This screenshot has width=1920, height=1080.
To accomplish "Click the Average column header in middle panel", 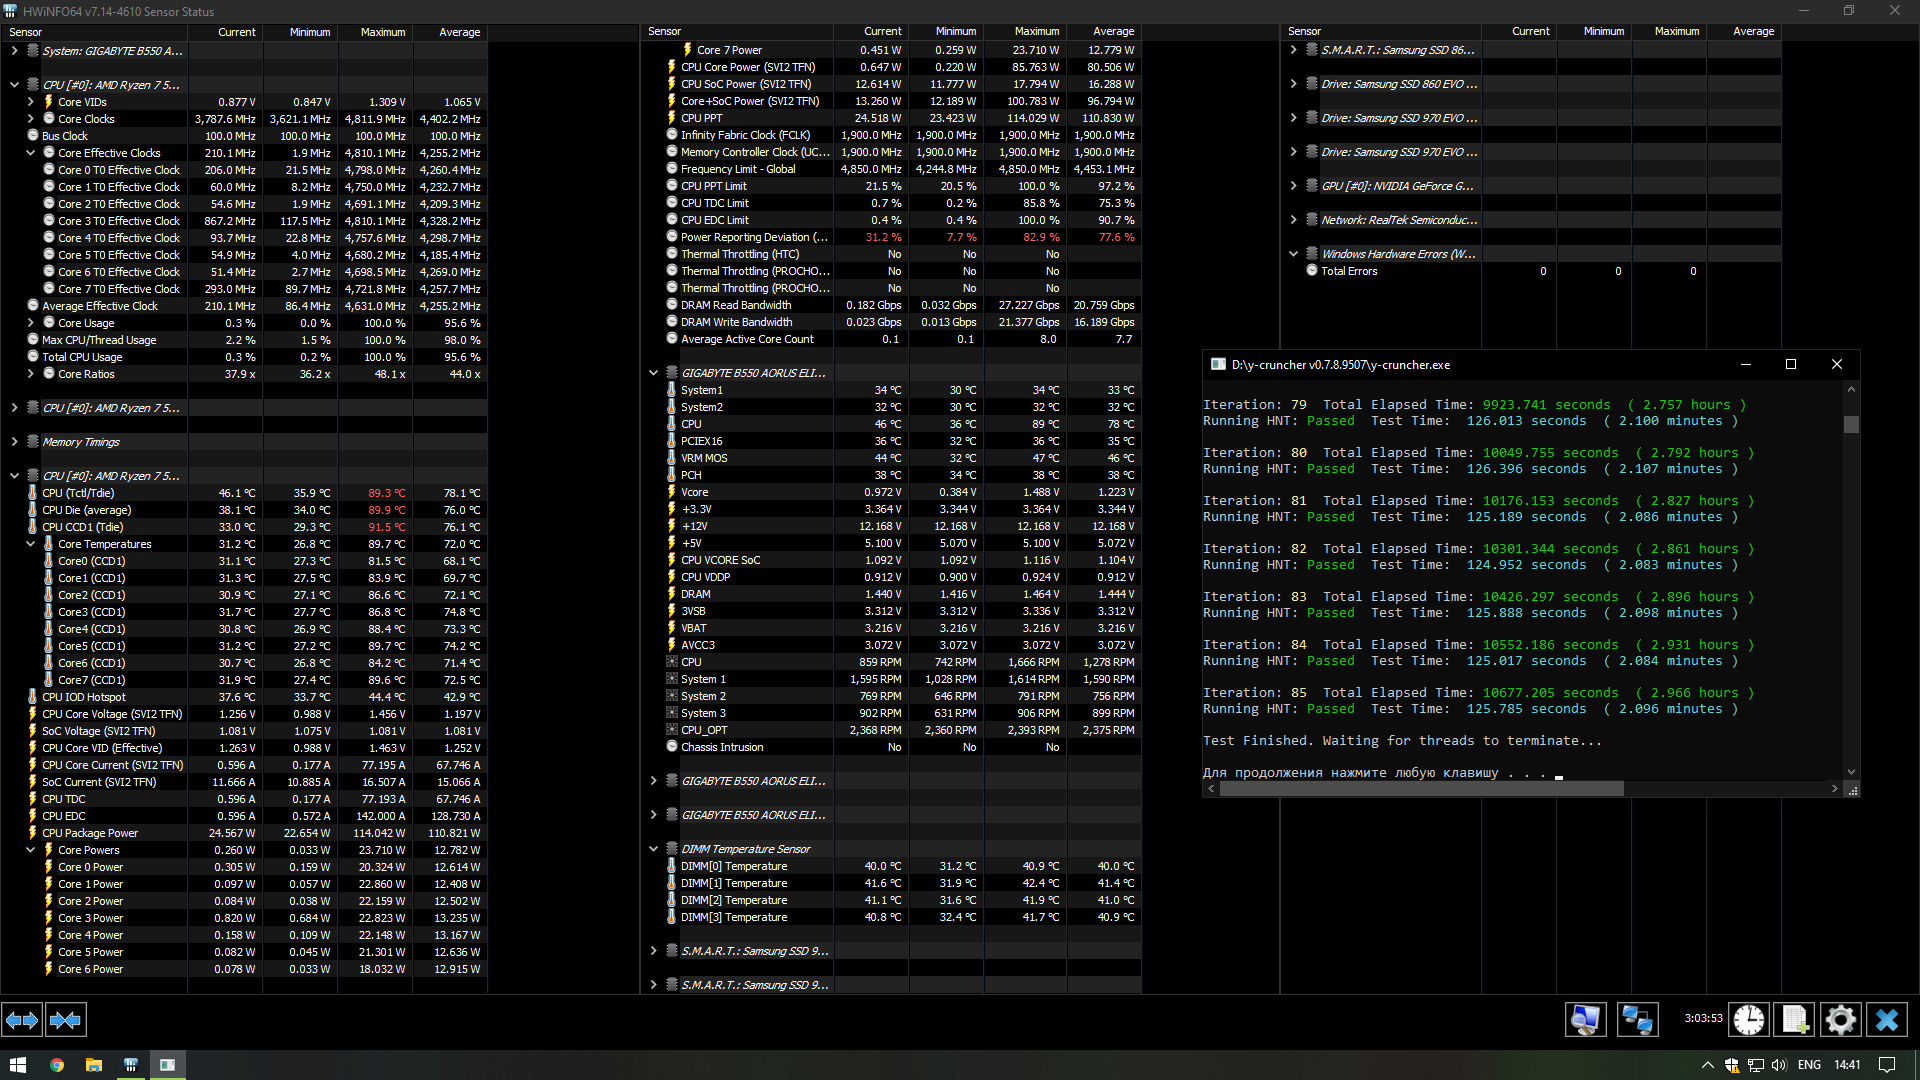I will (1113, 32).
